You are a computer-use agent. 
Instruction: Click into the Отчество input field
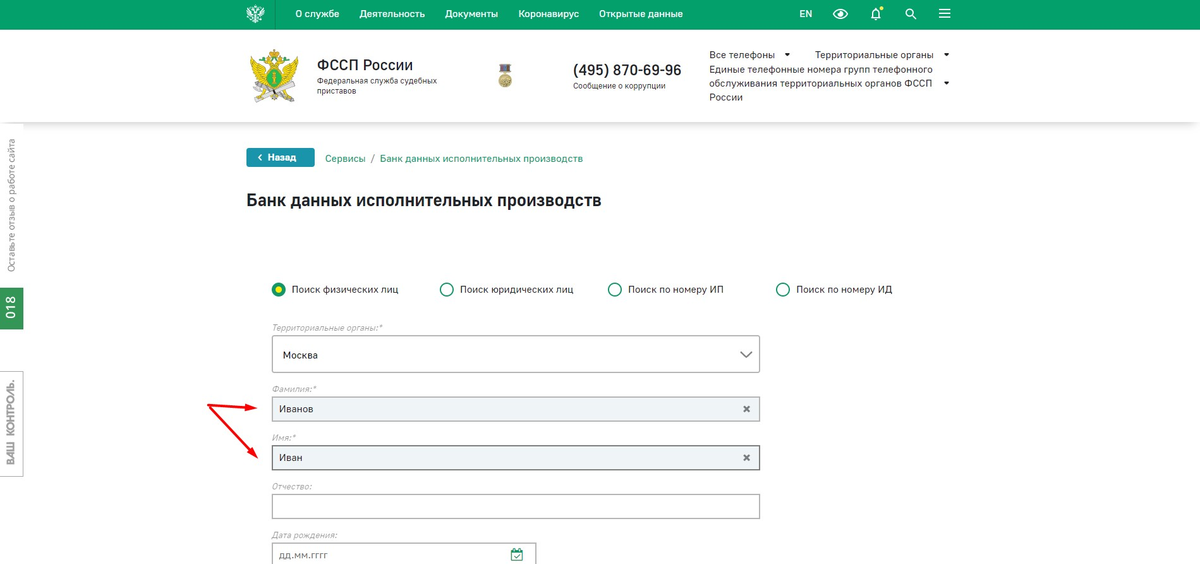[x=515, y=506]
